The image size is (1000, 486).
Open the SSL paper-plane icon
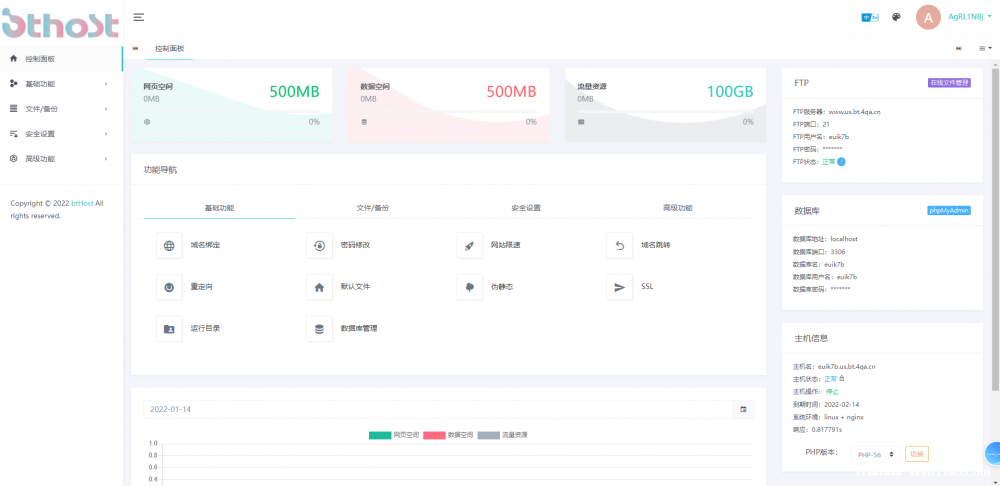(x=619, y=287)
